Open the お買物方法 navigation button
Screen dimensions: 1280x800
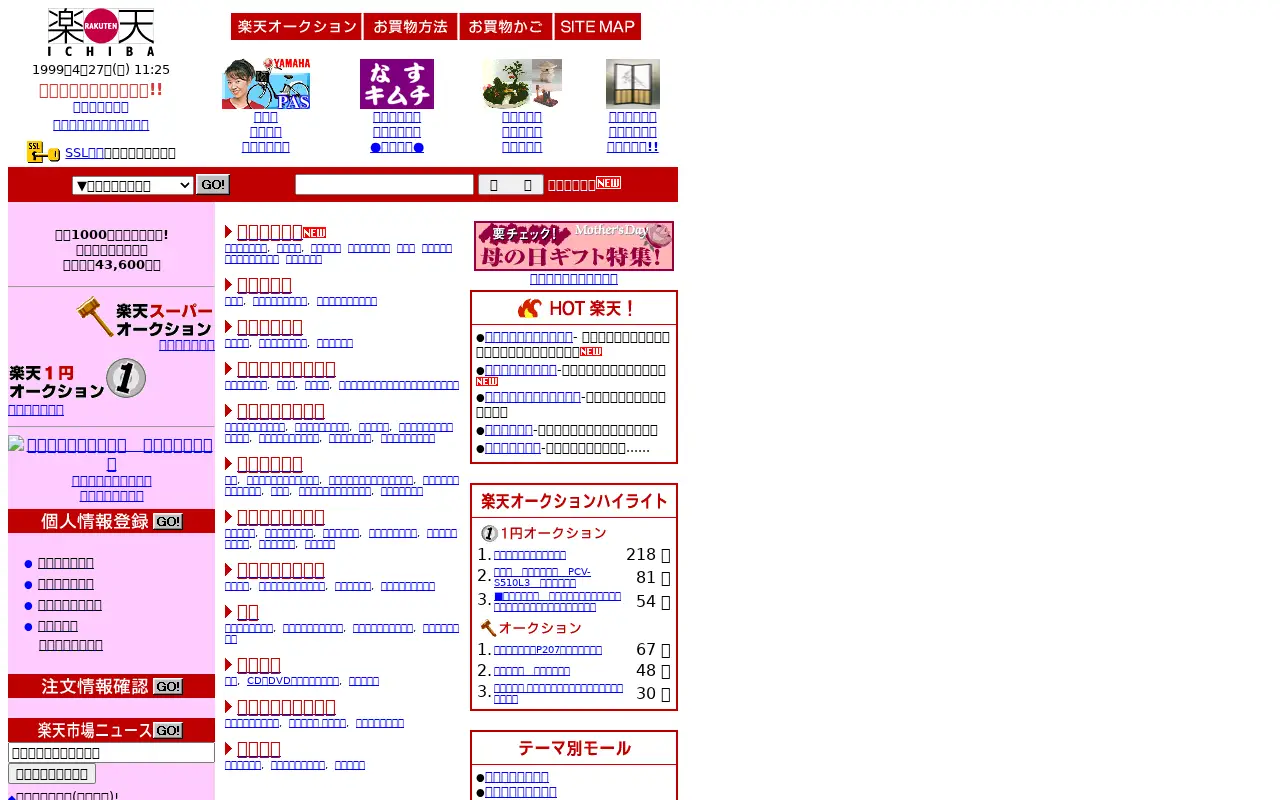point(410,27)
